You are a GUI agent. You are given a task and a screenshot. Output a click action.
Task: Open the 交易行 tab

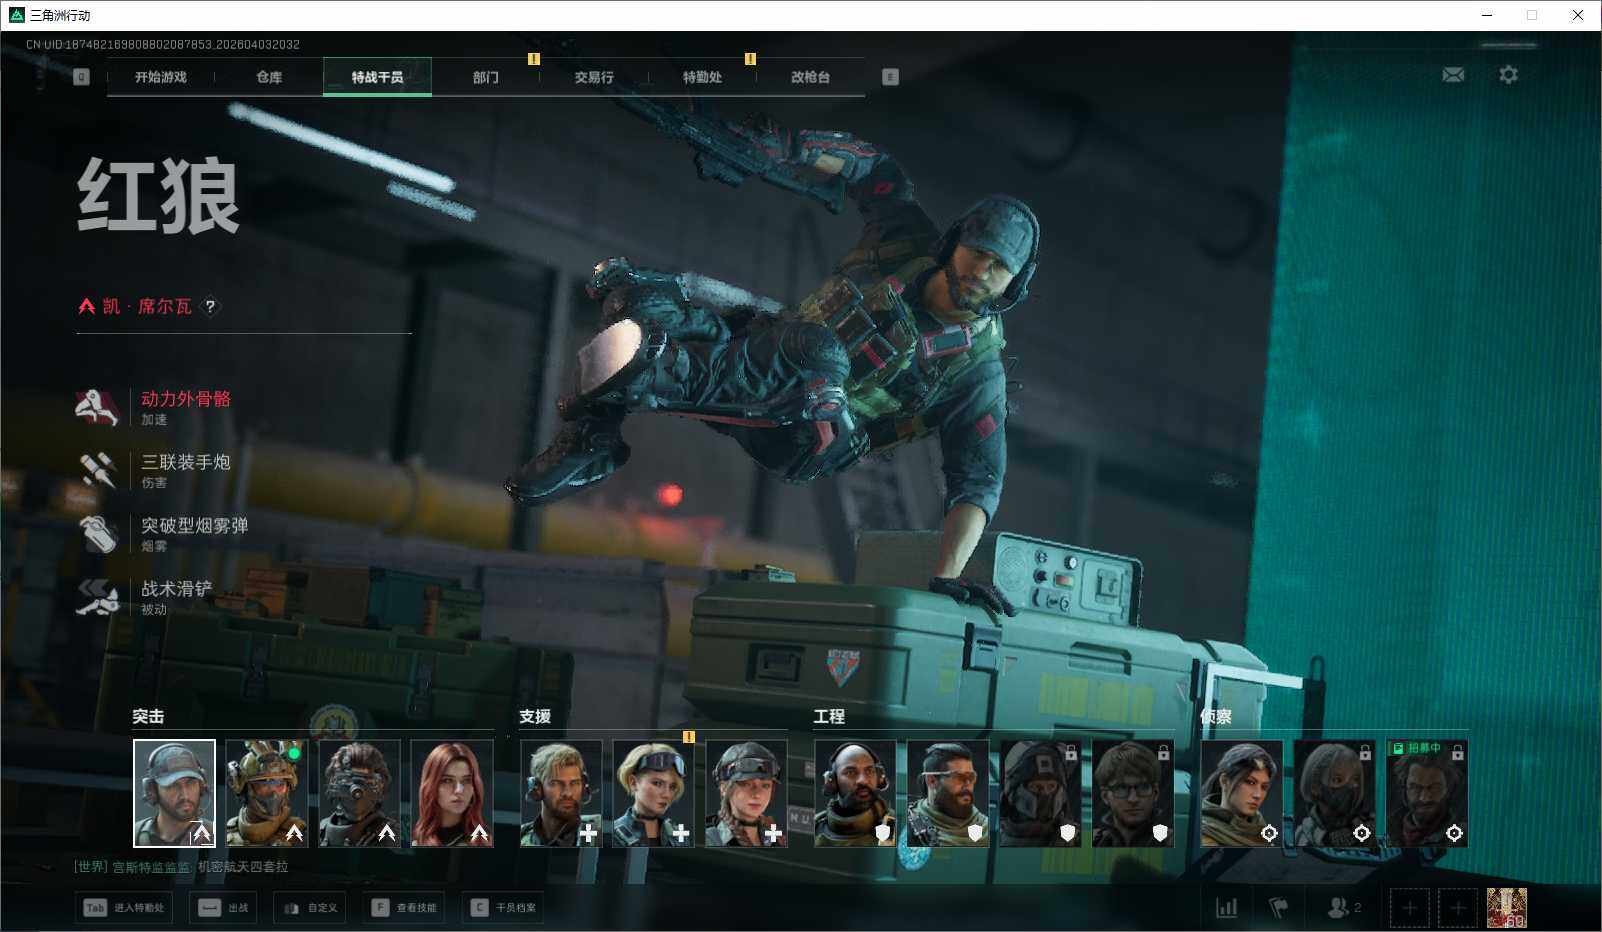tap(594, 77)
